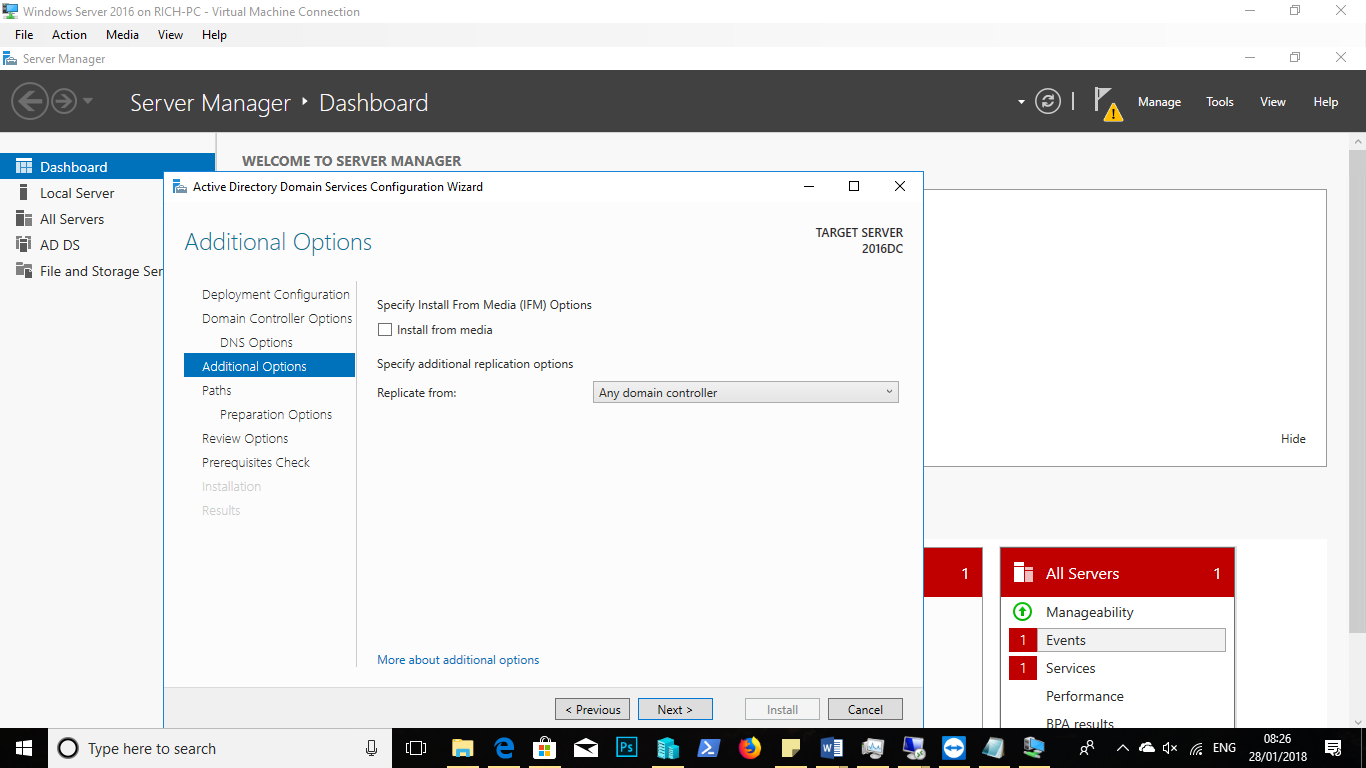Click the taskbar clock and date

point(1277,748)
